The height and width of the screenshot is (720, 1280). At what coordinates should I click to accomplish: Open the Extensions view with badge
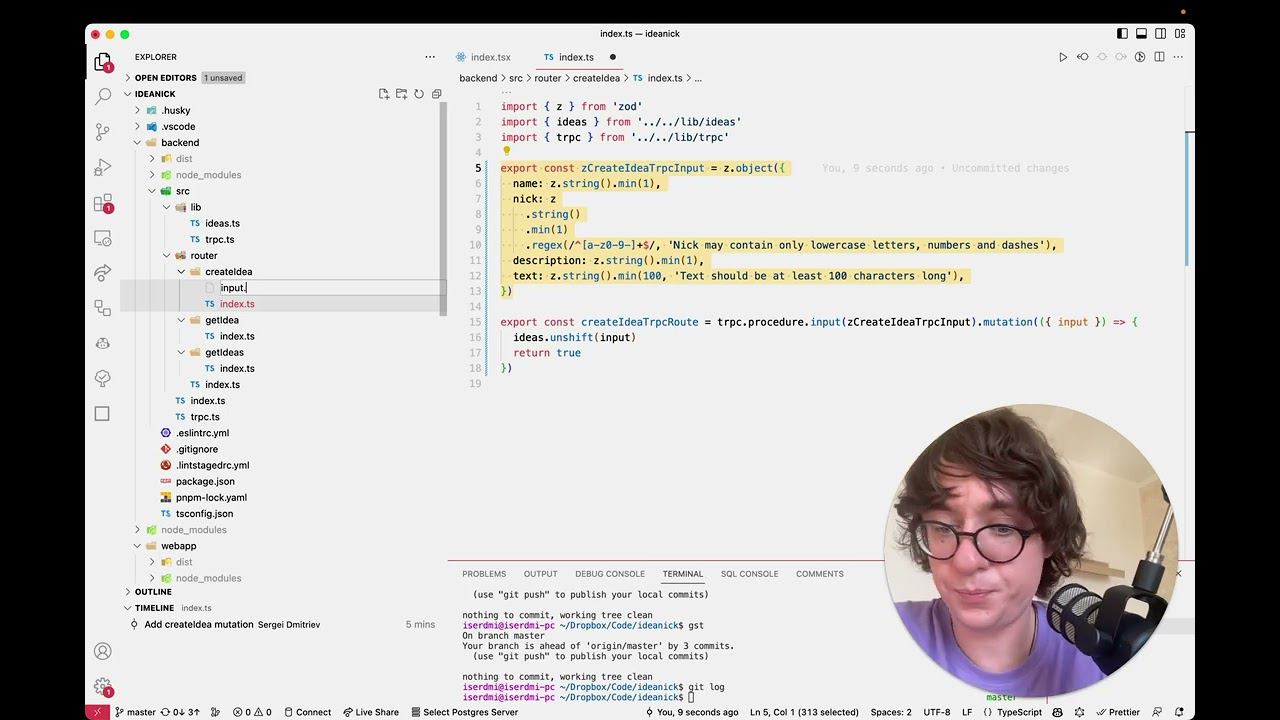point(103,203)
